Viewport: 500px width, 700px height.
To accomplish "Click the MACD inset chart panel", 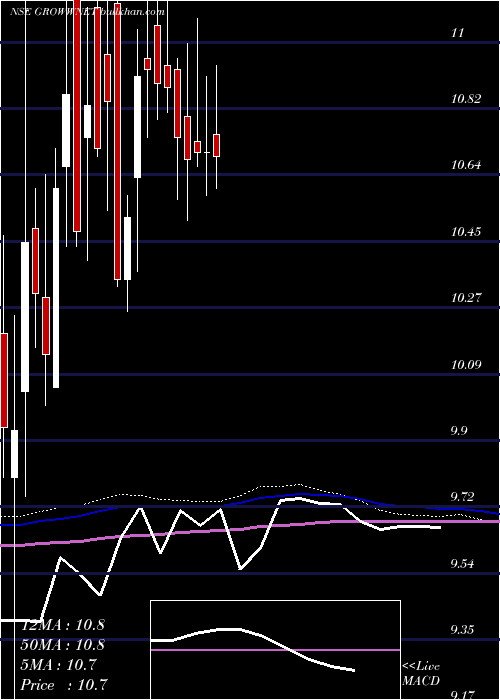I will click(275, 650).
